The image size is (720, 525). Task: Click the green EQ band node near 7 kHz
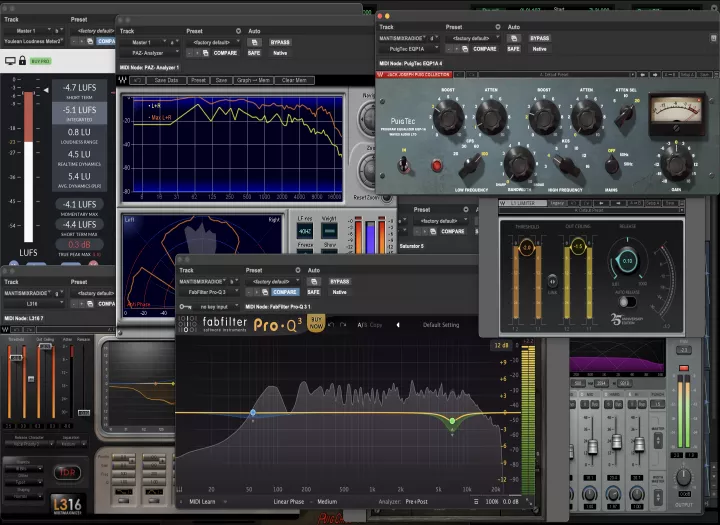tap(452, 421)
